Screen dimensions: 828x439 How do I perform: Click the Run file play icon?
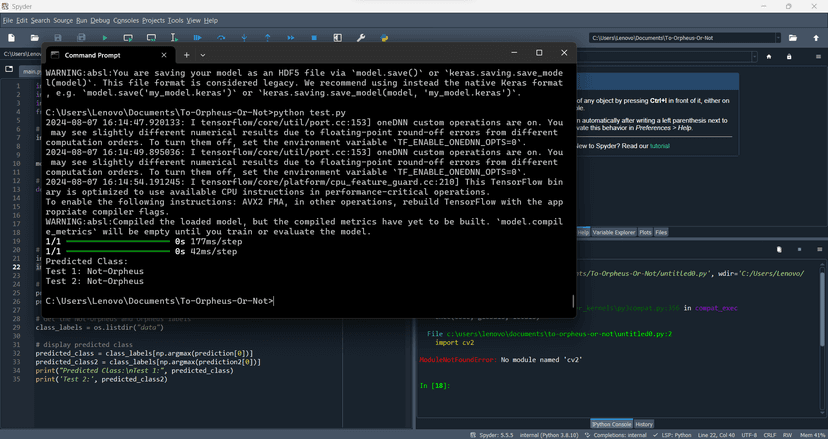click(x=104, y=38)
